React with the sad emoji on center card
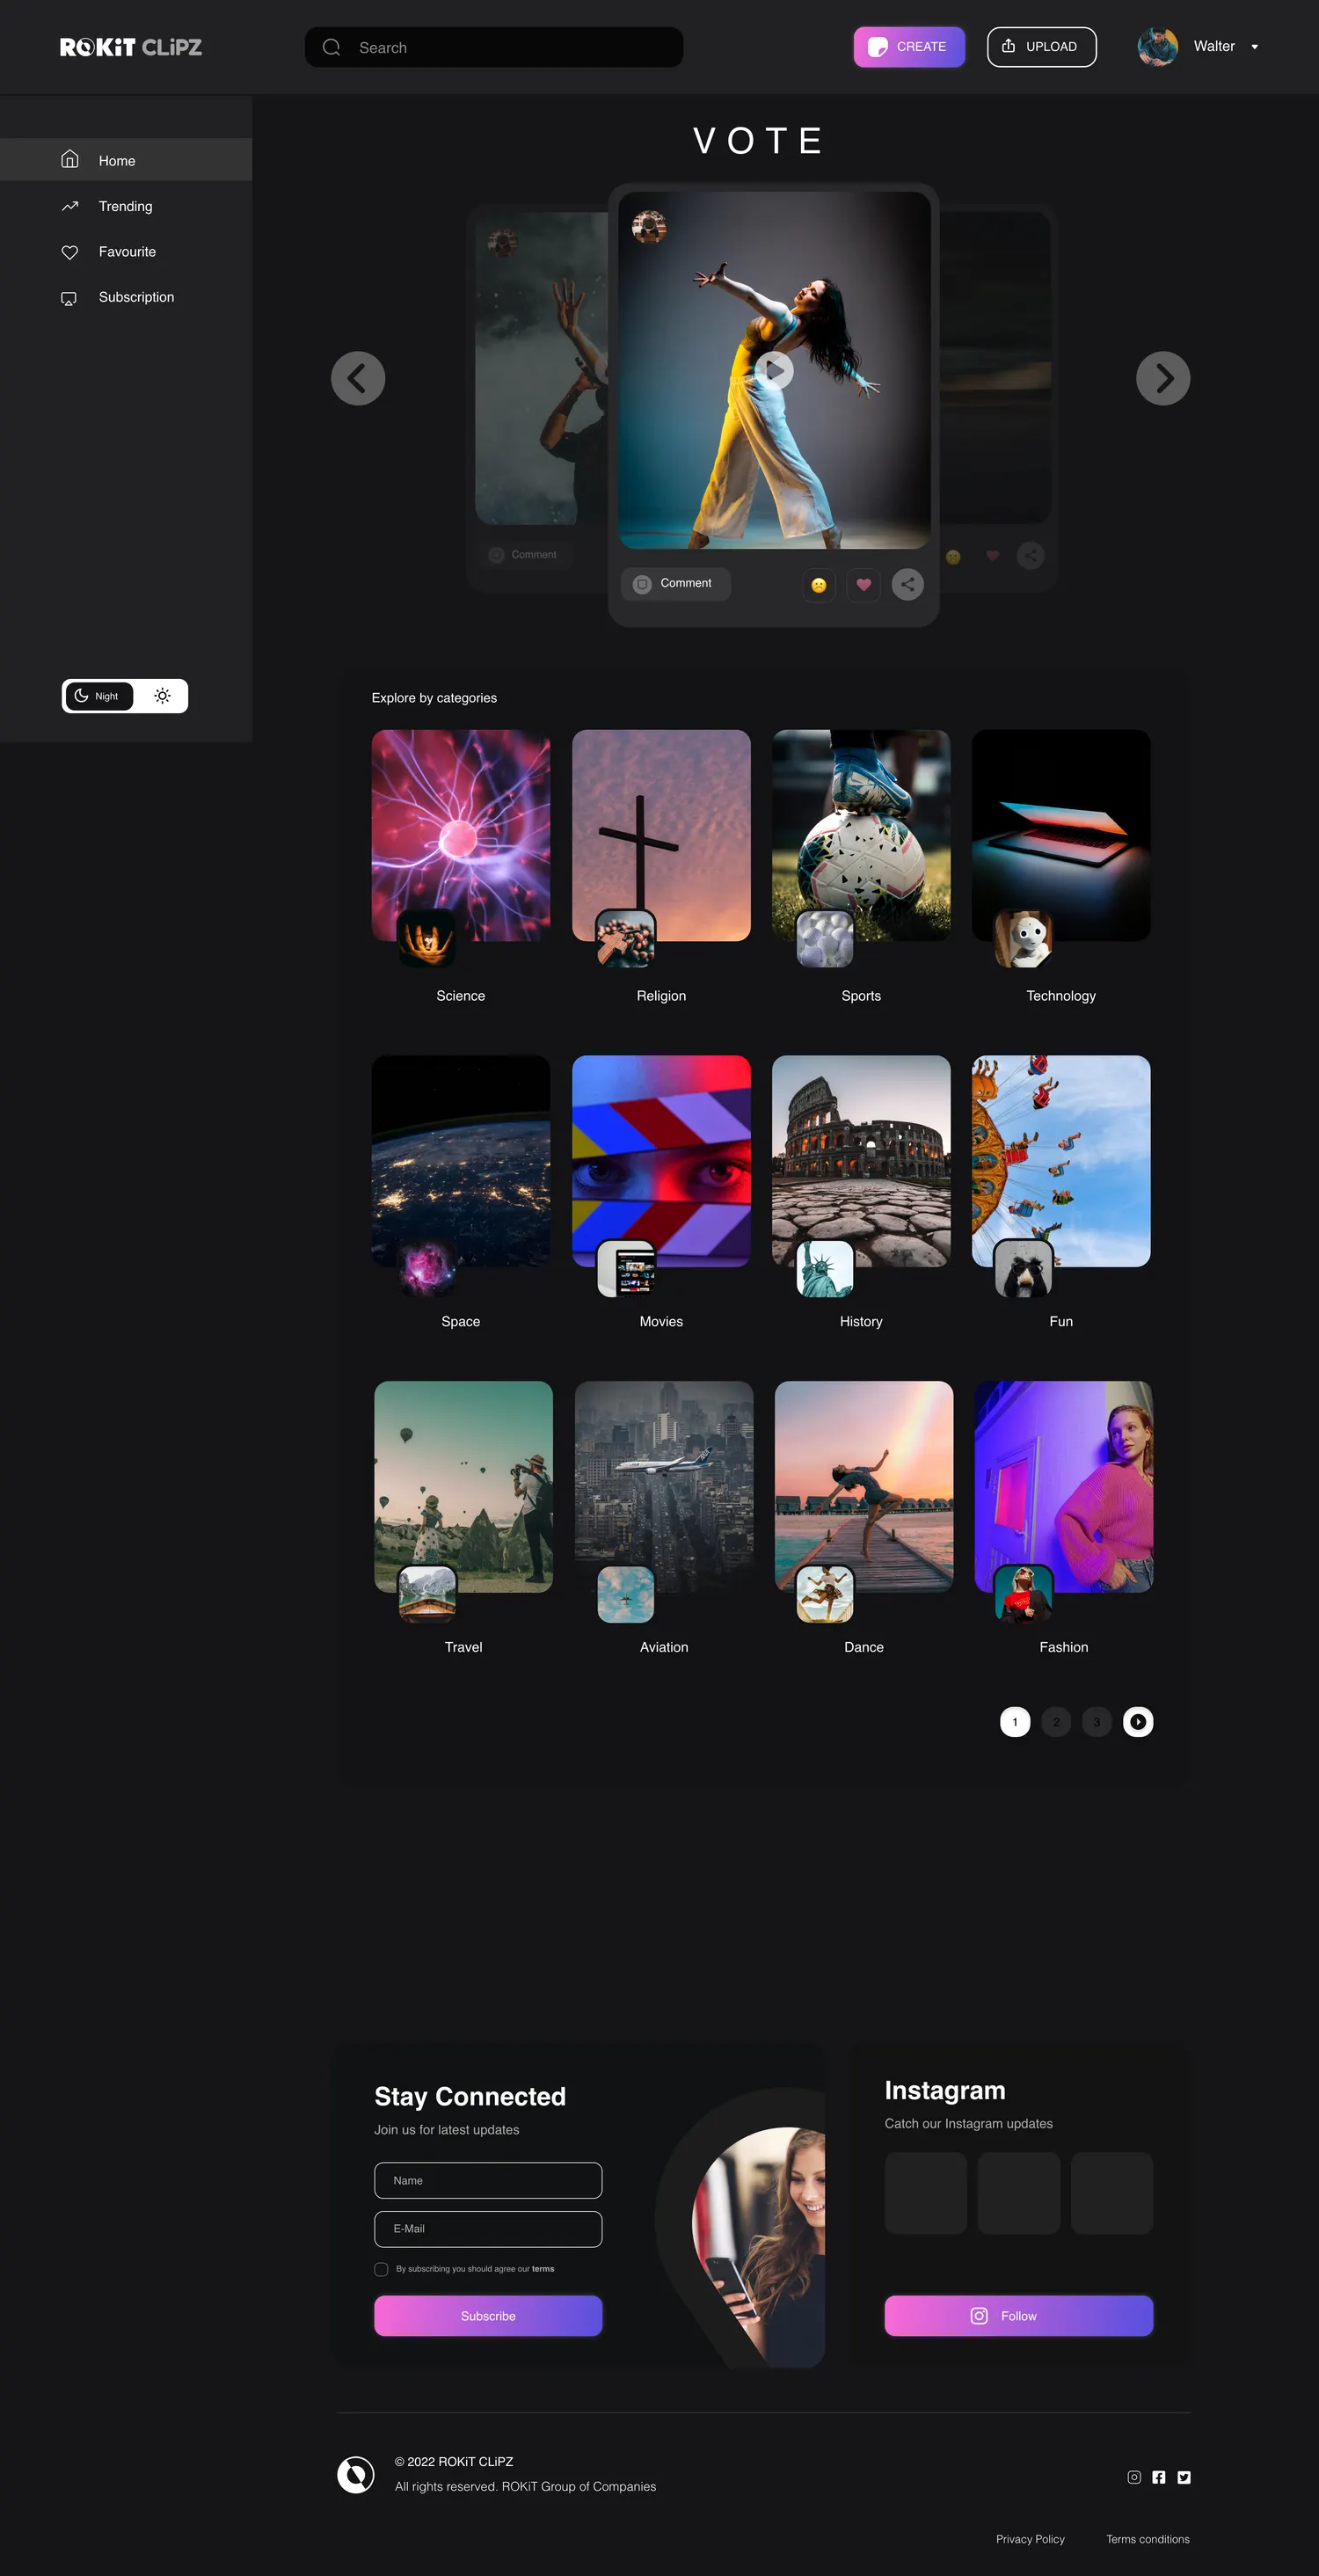1319x2576 pixels. coord(819,585)
